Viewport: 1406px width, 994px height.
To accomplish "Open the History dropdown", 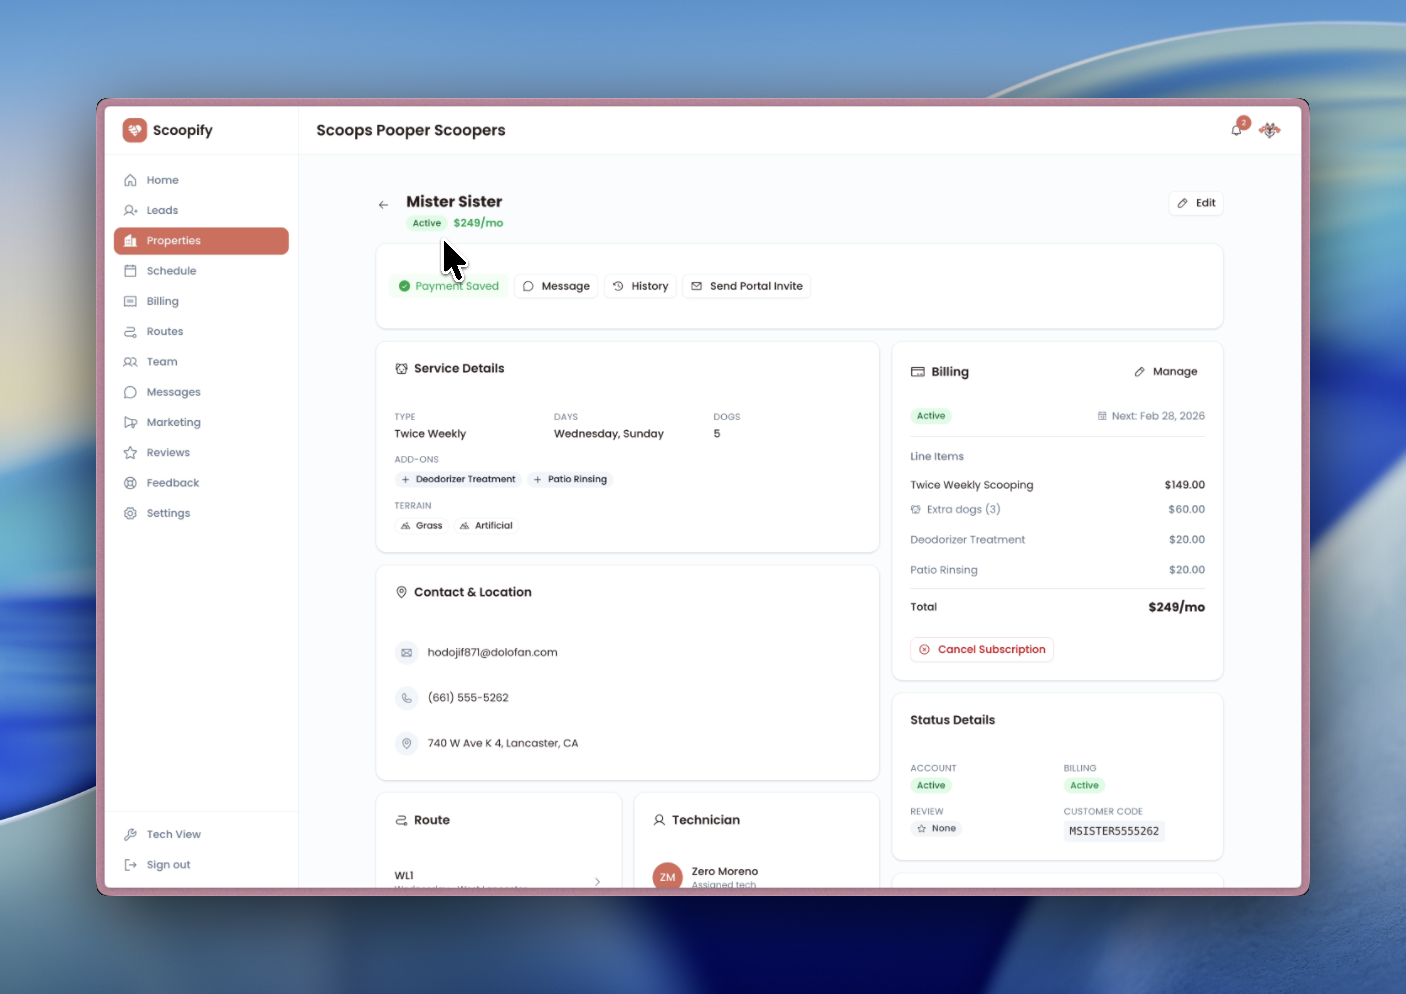I will pos(640,286).
